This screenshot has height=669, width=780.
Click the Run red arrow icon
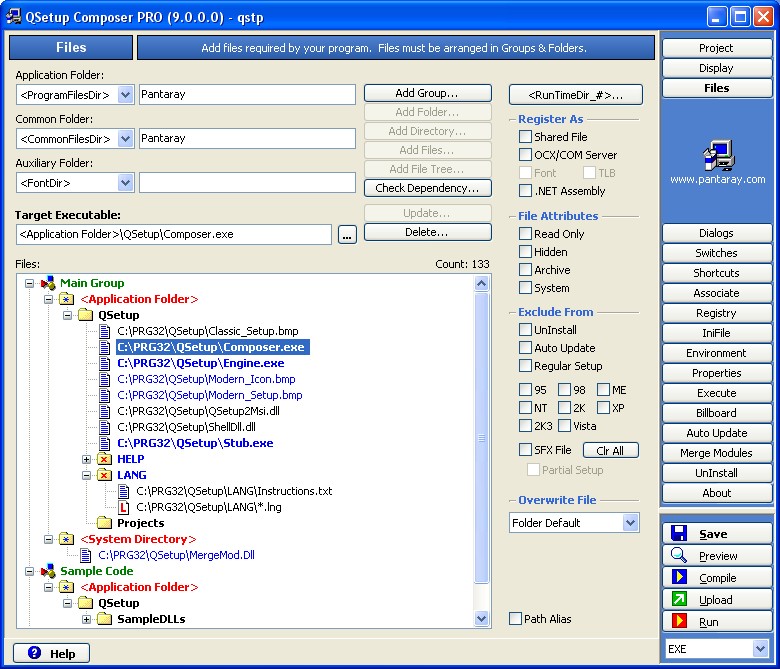pyautogui.click(x=679, y=621)
